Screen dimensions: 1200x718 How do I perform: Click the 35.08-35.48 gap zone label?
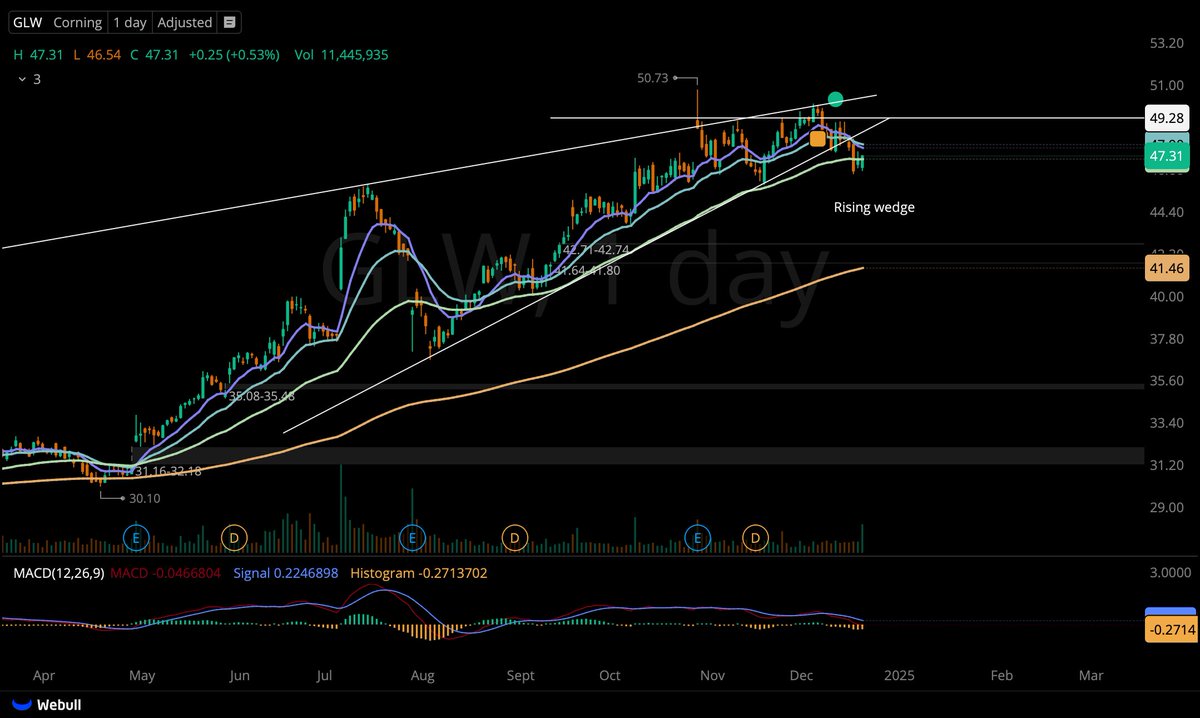(x=262, y=396)
